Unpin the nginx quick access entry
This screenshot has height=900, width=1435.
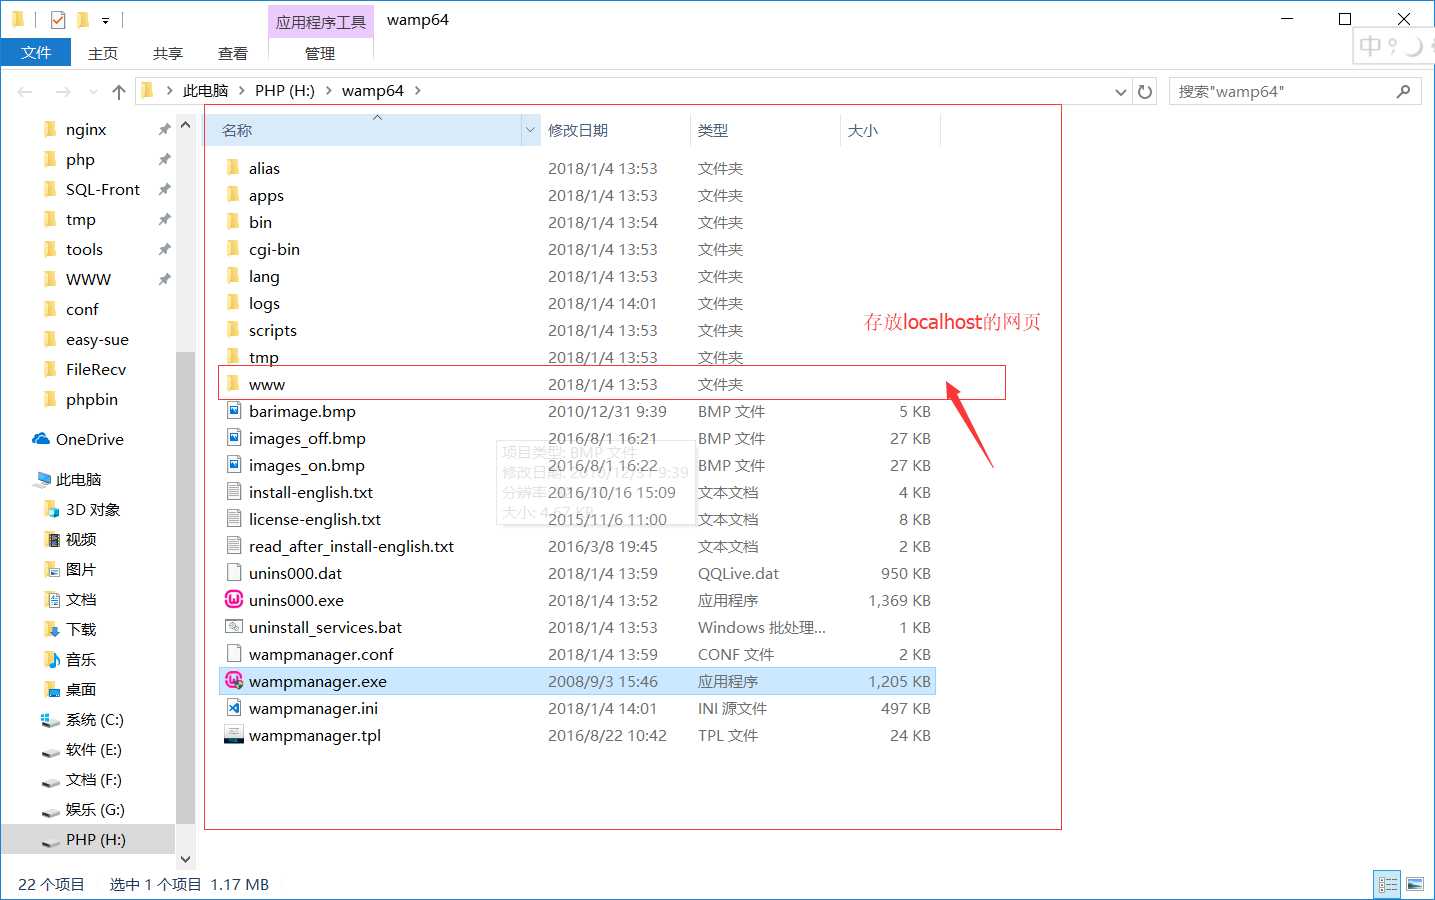coord(164,129)
